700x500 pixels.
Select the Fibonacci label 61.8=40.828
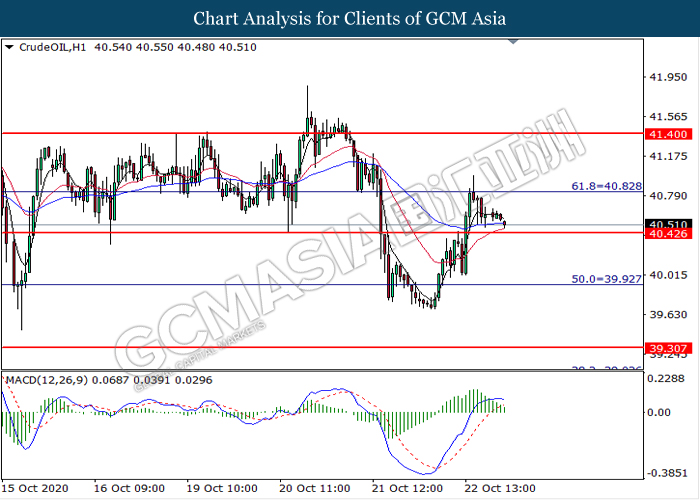[x=607, y=186]
